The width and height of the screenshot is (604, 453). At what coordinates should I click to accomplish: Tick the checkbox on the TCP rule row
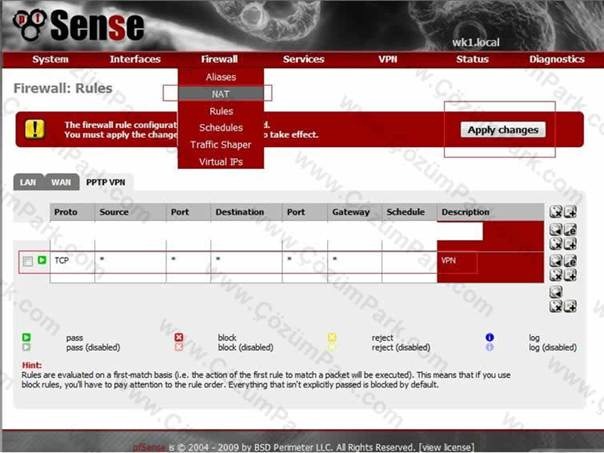click(28, 261)
